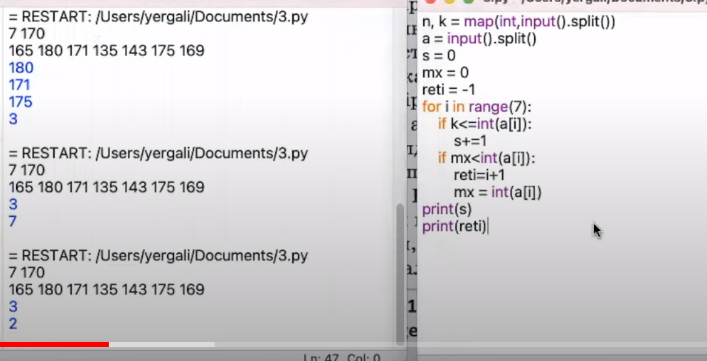Click the 'a = input().split()' line
Image resolution: width=707 pixels, height=361 pixels.
pyautogui.click(x=479, y=39)
